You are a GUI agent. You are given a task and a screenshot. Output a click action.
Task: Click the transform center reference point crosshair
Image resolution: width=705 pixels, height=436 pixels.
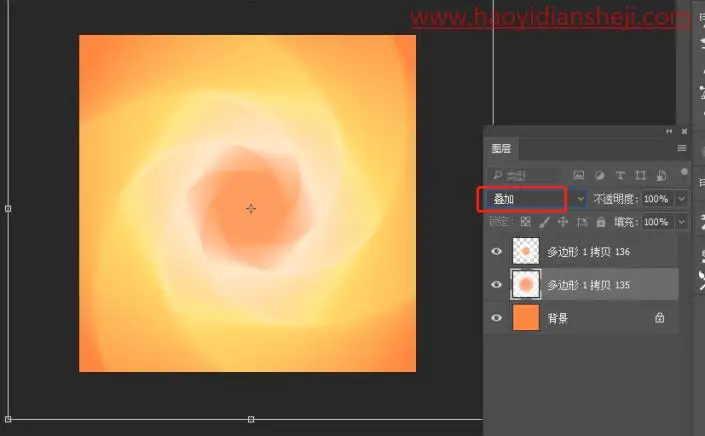pyautogui.click(x=251, y=209)
